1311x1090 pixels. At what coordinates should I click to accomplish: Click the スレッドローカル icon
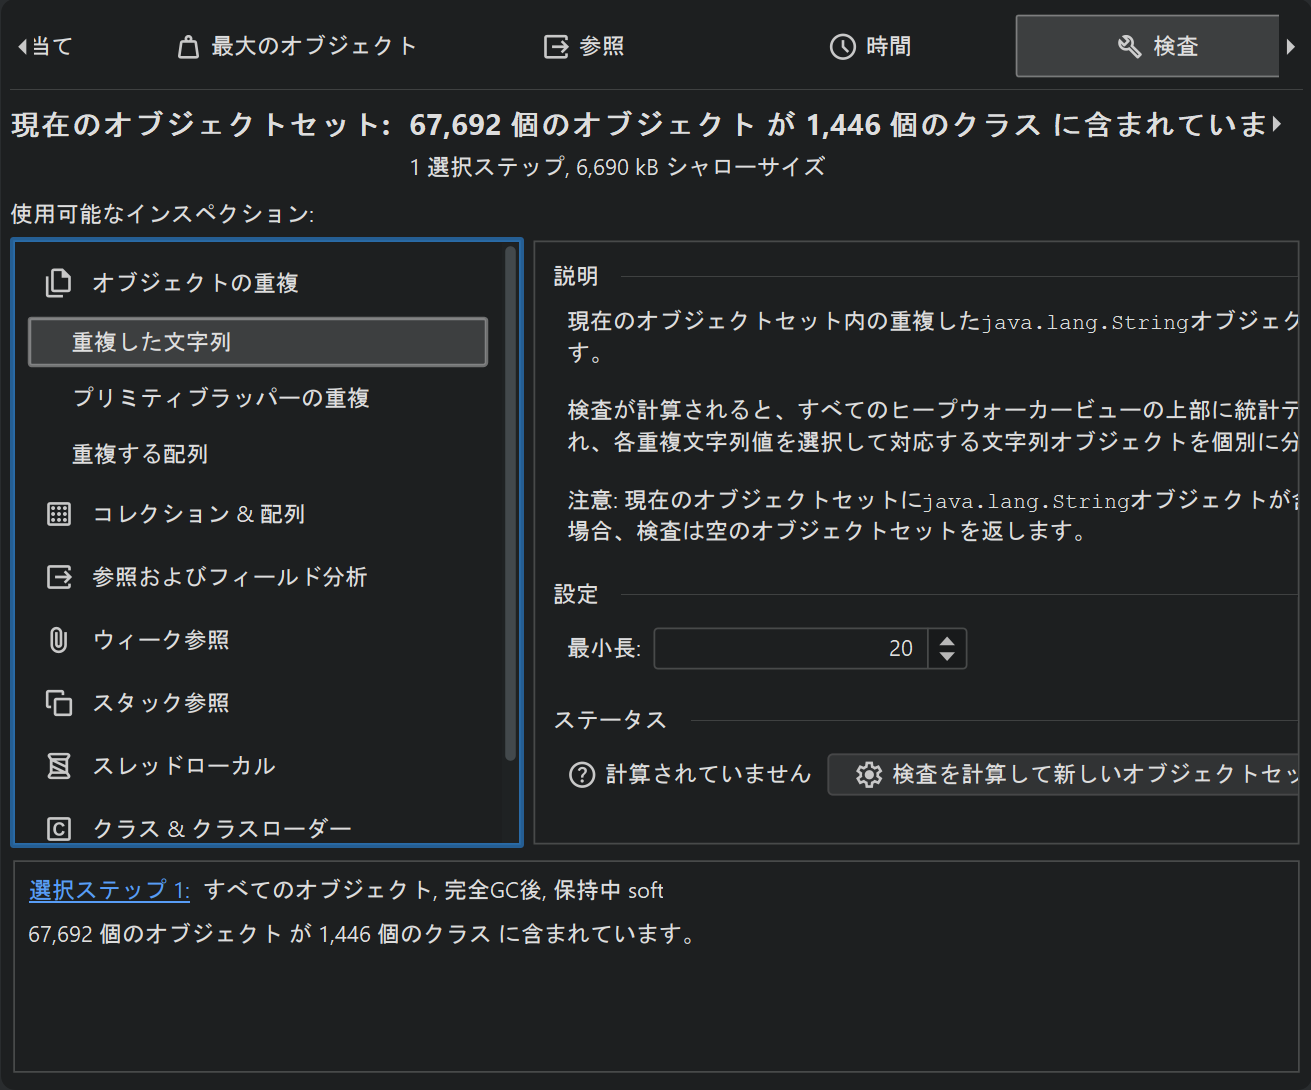59,766
